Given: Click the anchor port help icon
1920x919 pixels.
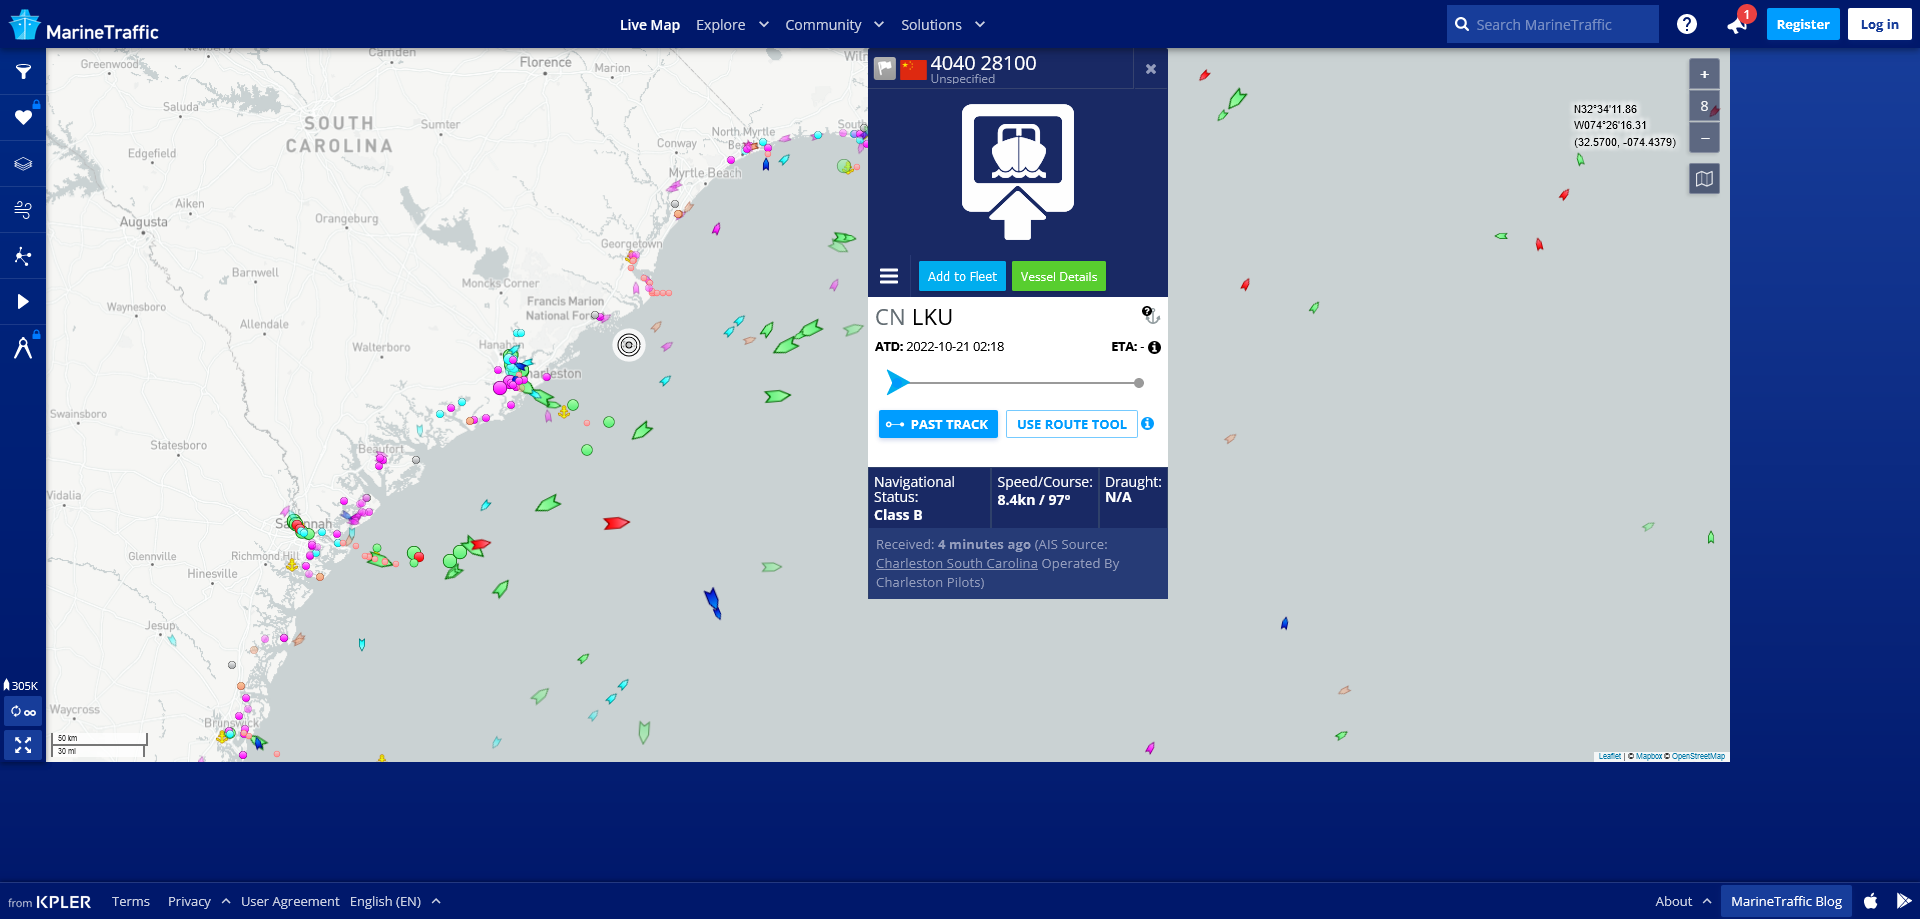Looking at the screenshot, I should (1151, 315).
